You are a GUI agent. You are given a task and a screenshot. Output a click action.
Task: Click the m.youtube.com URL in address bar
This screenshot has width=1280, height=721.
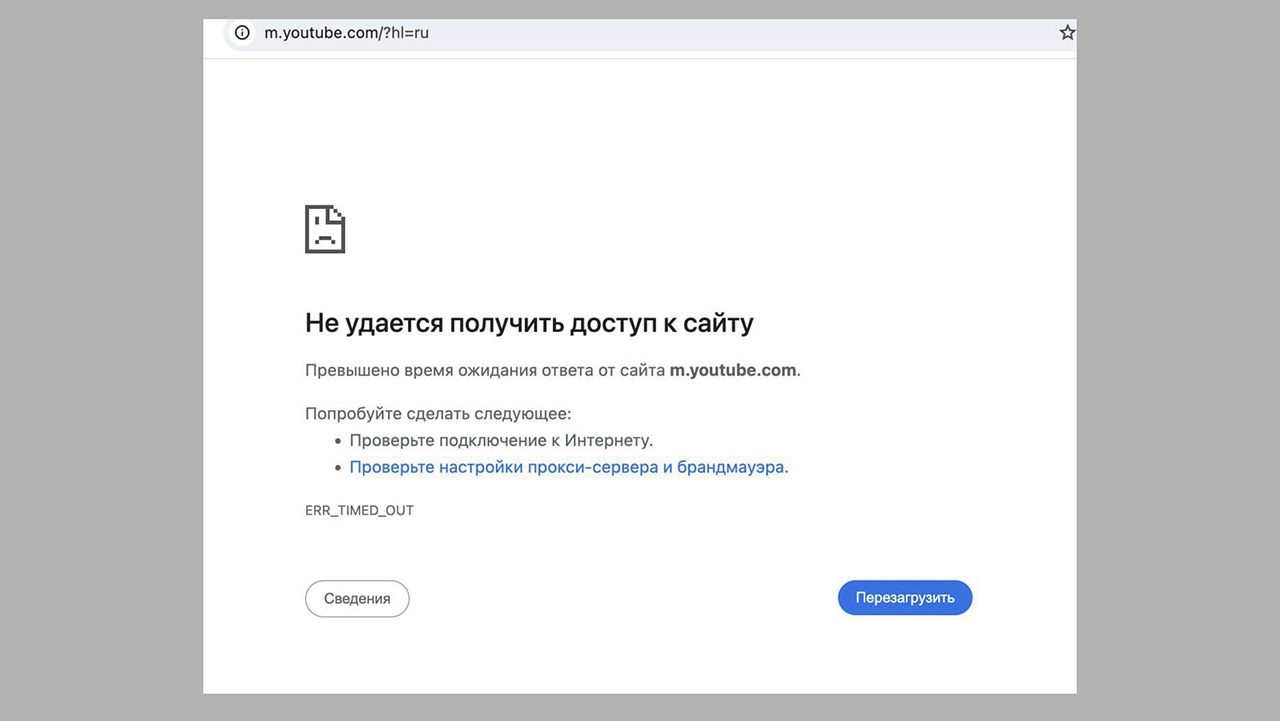click(320, 33)
